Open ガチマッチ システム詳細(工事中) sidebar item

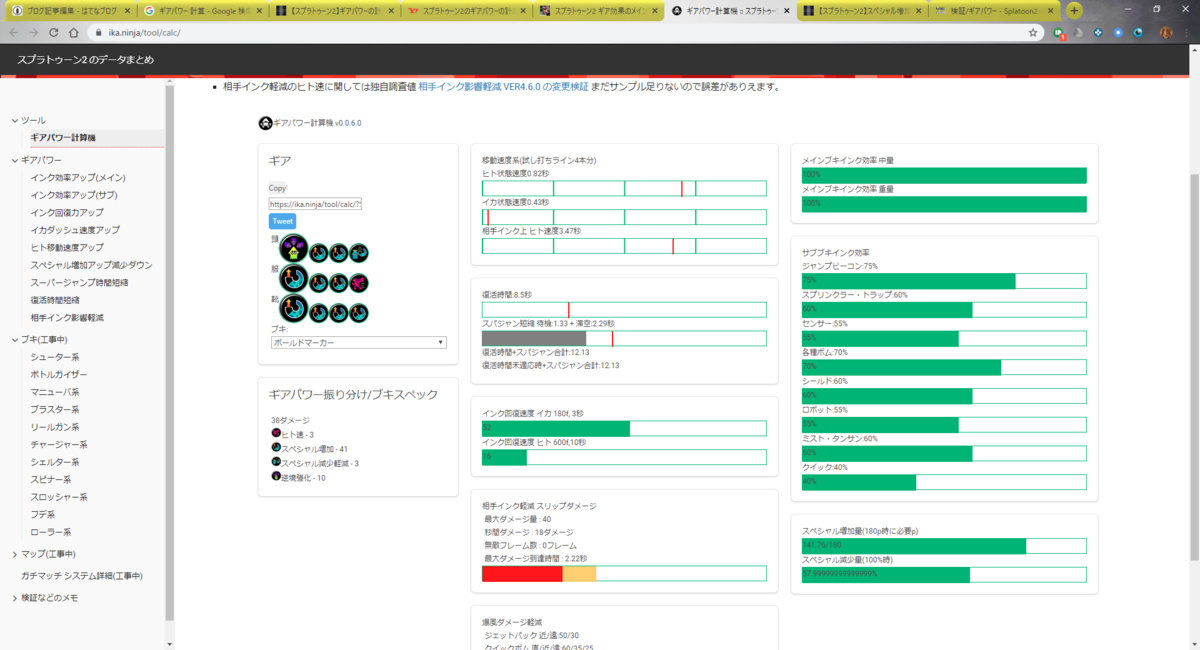point(82,576)
